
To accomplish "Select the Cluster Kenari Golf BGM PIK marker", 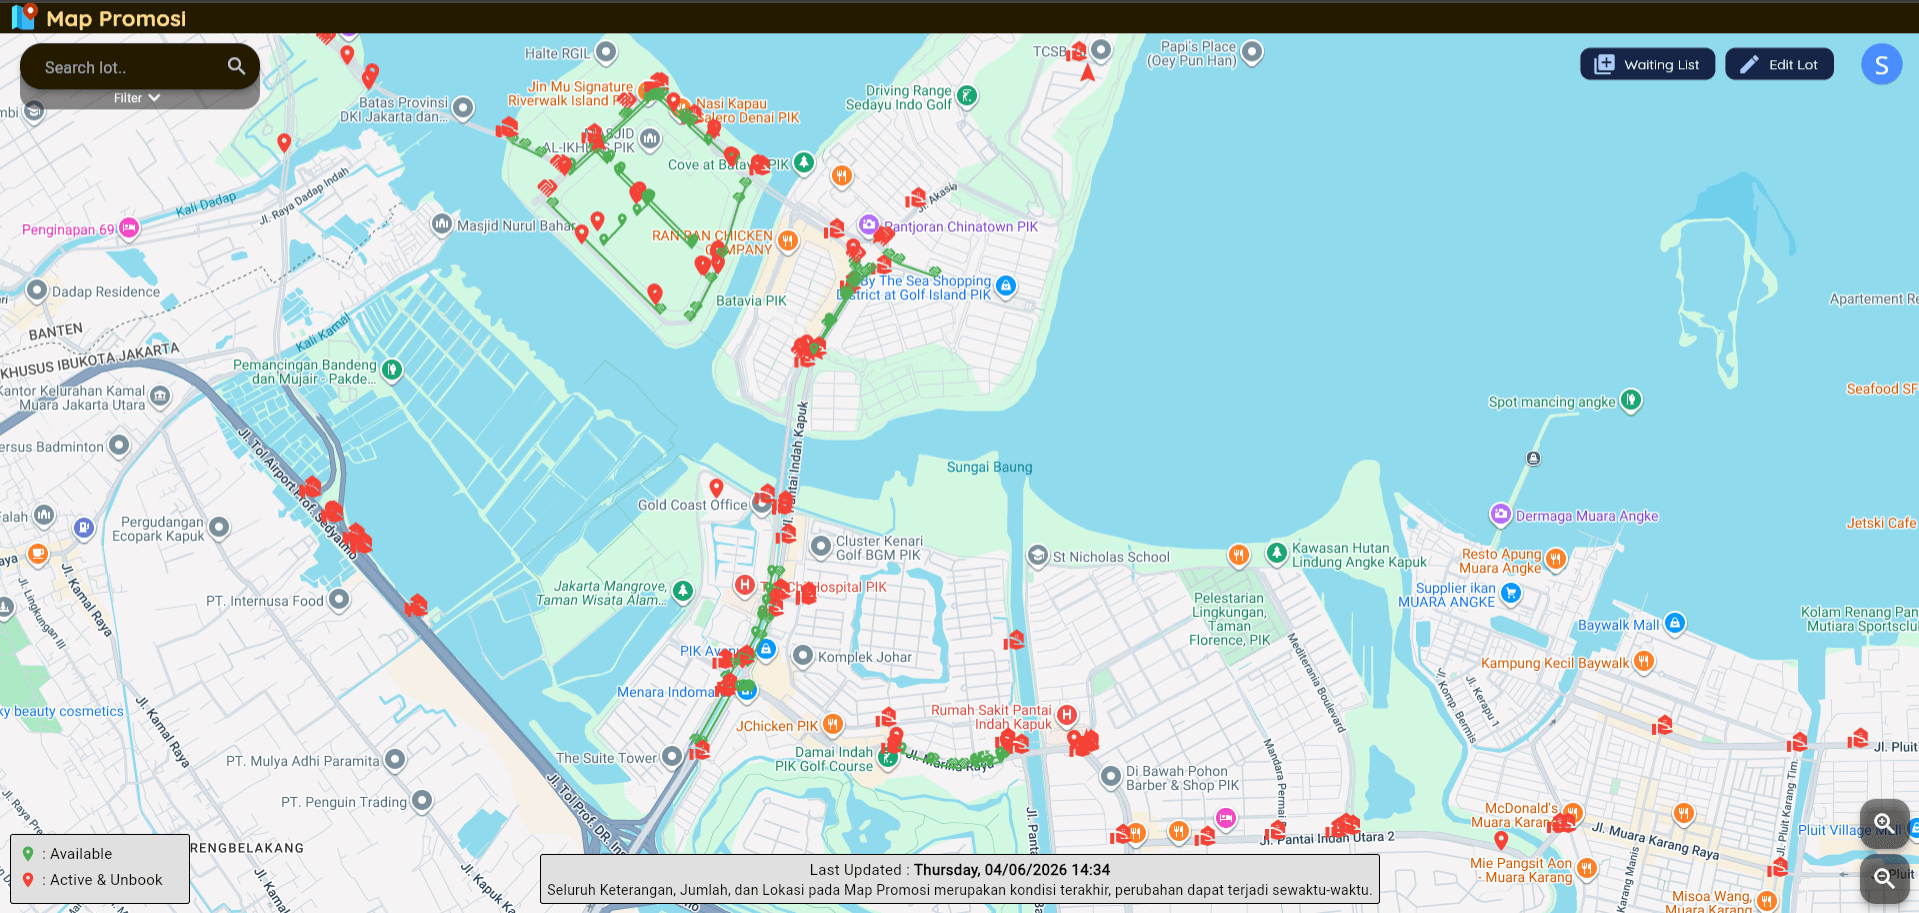I will tap(821, 546).
